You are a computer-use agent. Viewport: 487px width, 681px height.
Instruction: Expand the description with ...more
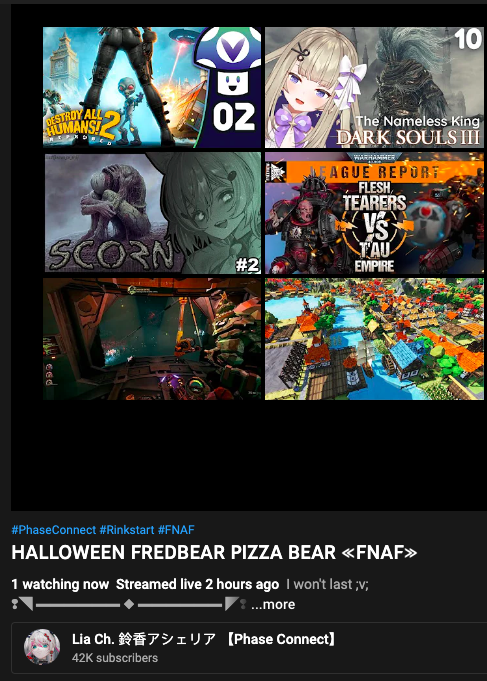273,604
